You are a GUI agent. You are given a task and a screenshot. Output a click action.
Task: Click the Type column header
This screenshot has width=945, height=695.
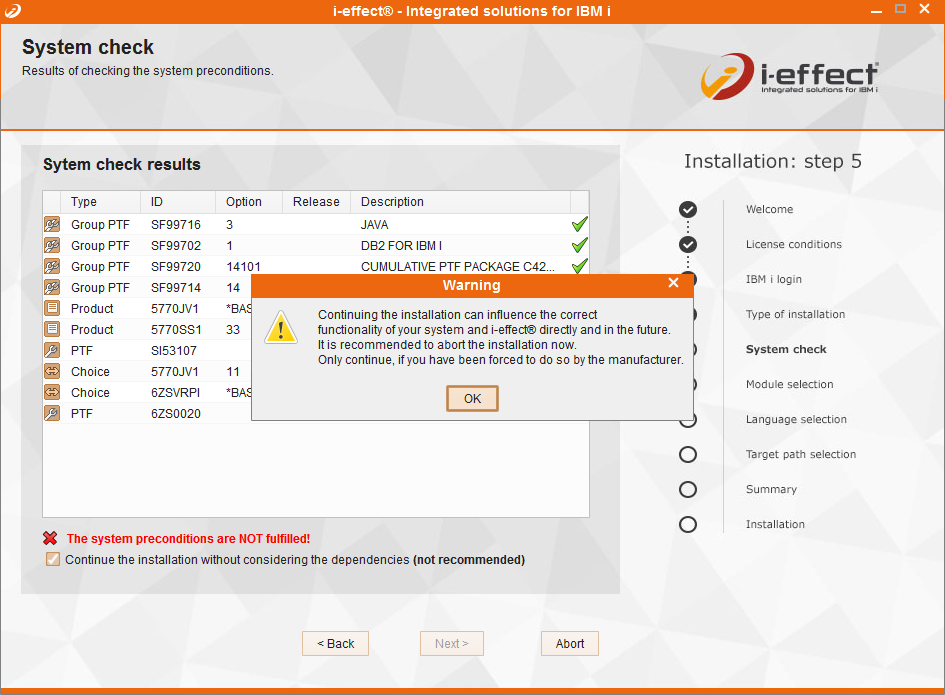[84, 202]
